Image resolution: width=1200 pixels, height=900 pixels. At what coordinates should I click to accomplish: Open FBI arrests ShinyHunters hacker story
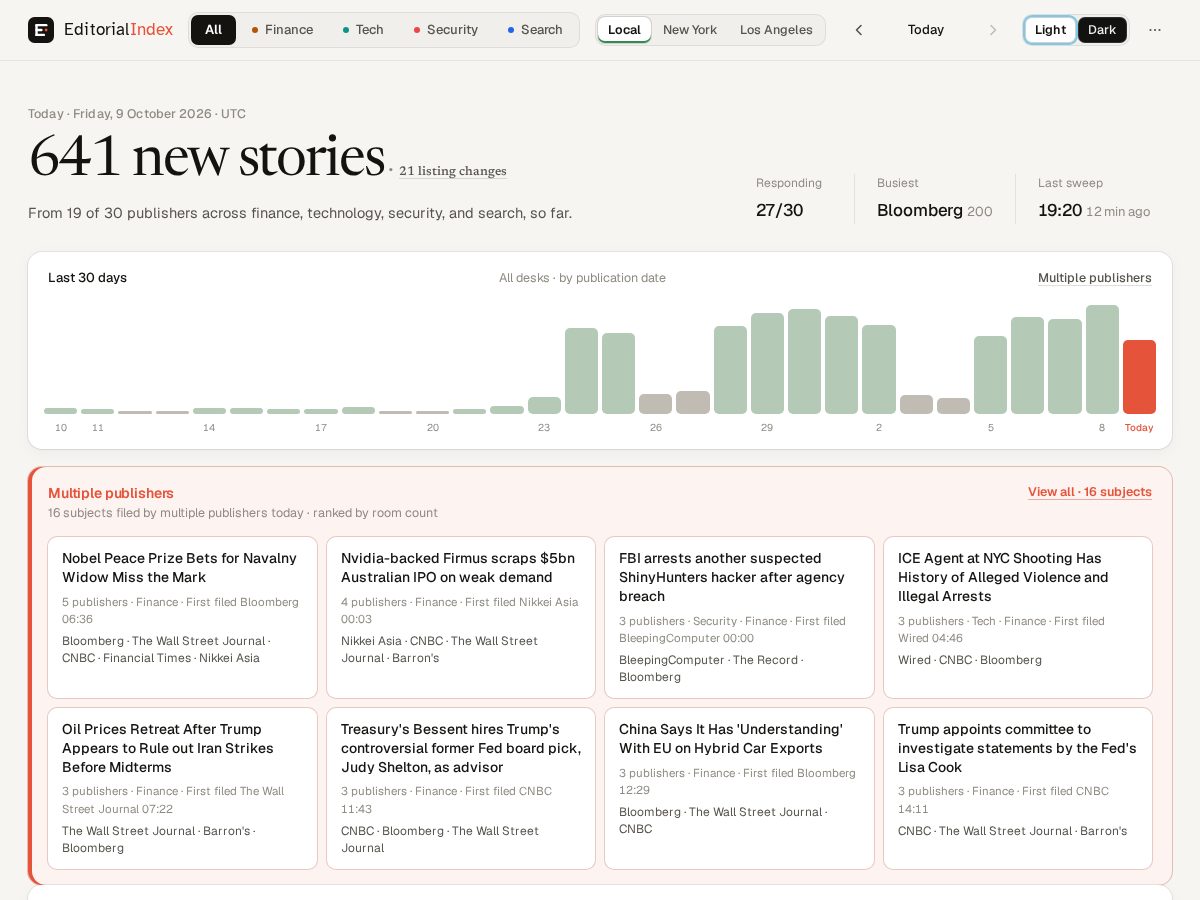739,617
